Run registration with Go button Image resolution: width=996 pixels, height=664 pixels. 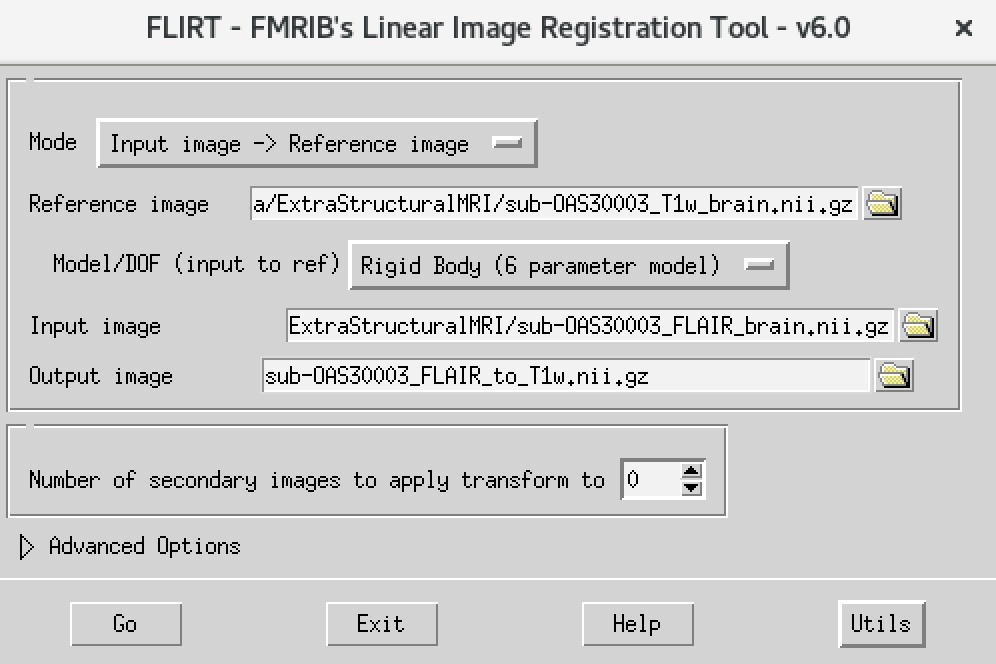126,624
